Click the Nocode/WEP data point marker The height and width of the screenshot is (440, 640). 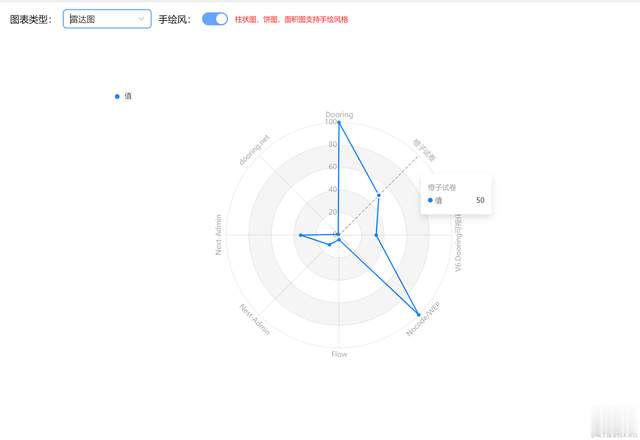[x=419, y=315]
